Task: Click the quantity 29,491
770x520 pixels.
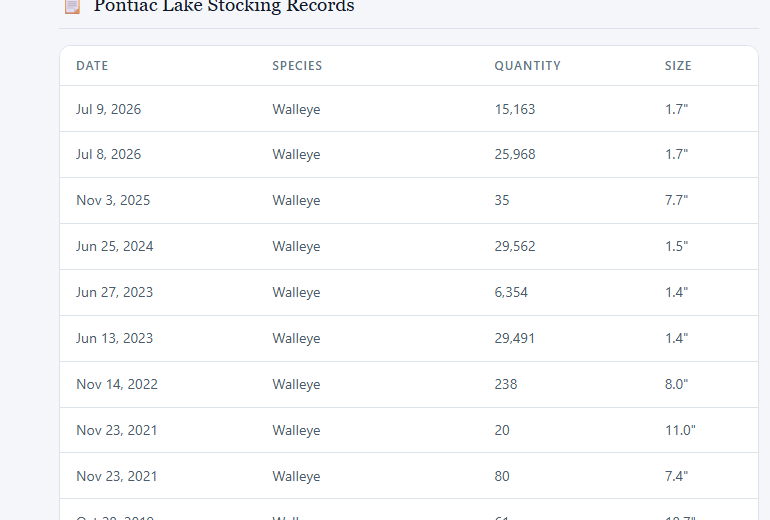Action: pyautogui.click(x=515, y=338)
